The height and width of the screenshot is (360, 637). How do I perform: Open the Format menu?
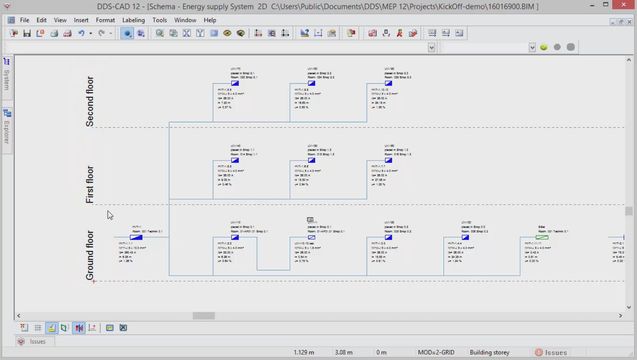pos(105,20)
